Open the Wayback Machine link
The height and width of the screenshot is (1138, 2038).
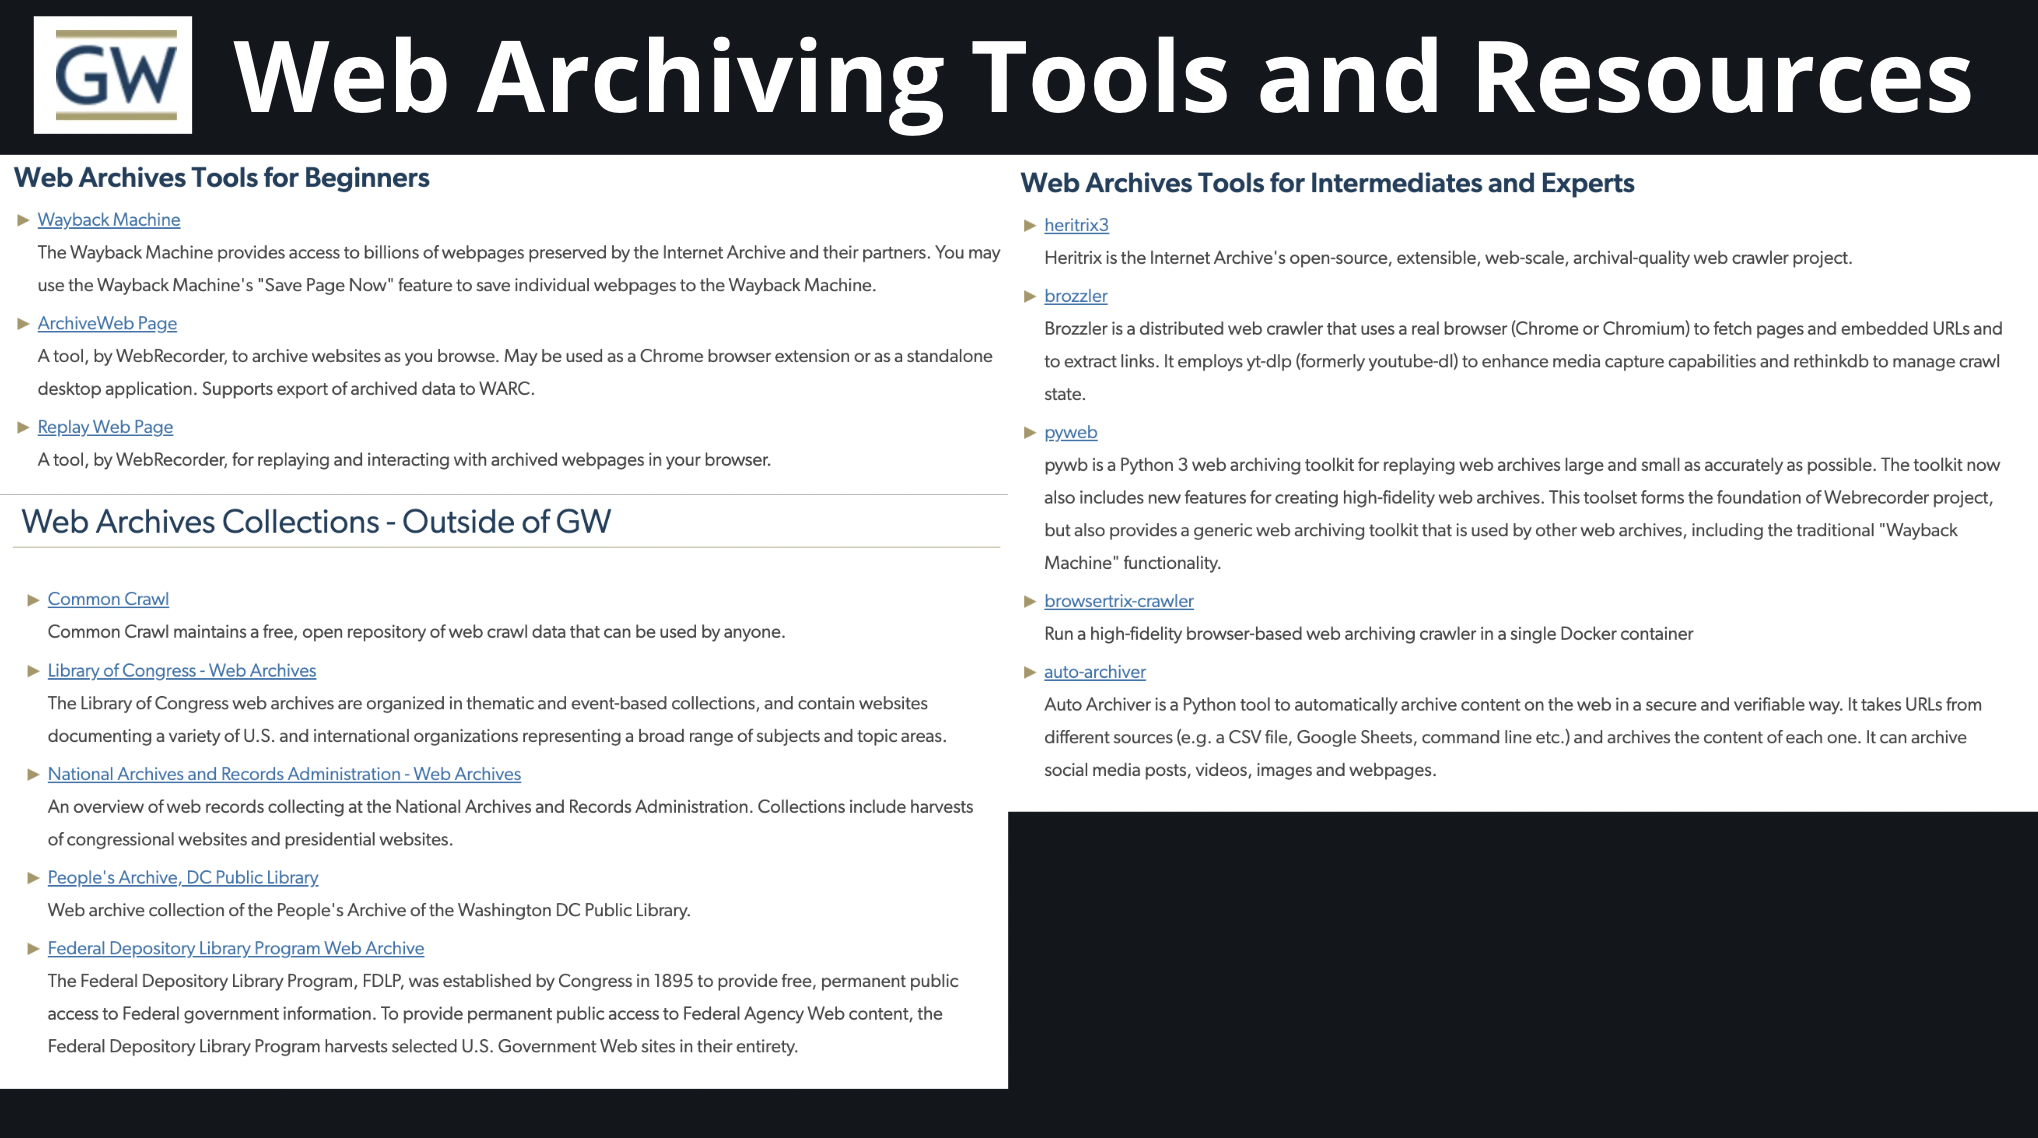(109, 220)
